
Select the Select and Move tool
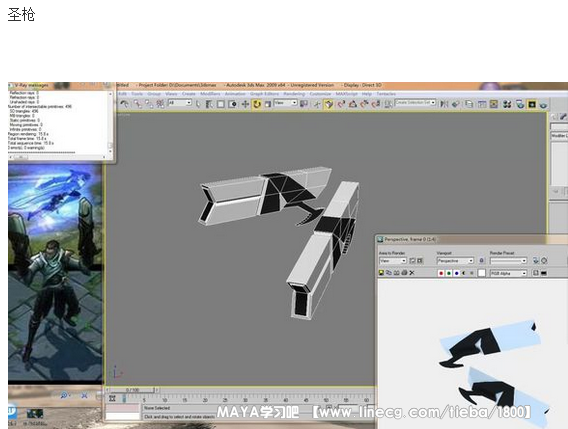(245, 104)
